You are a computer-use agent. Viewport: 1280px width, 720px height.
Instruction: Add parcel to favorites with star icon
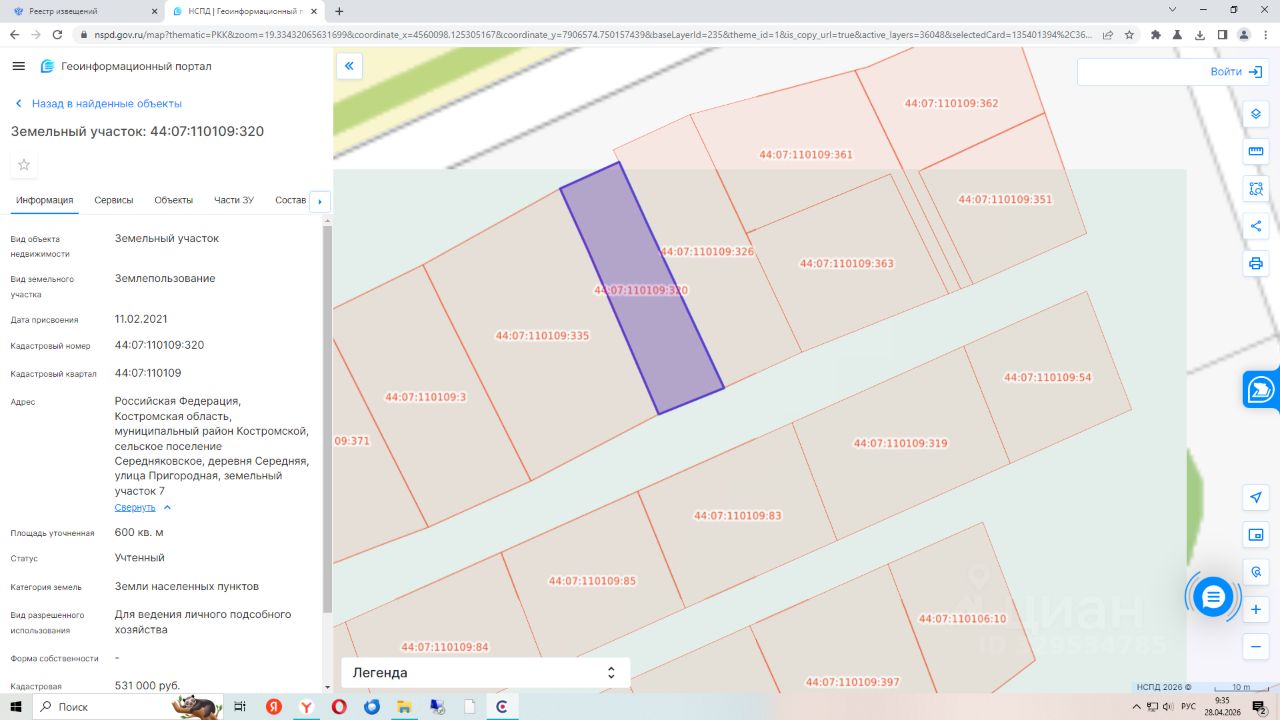[x=24, y=165]
